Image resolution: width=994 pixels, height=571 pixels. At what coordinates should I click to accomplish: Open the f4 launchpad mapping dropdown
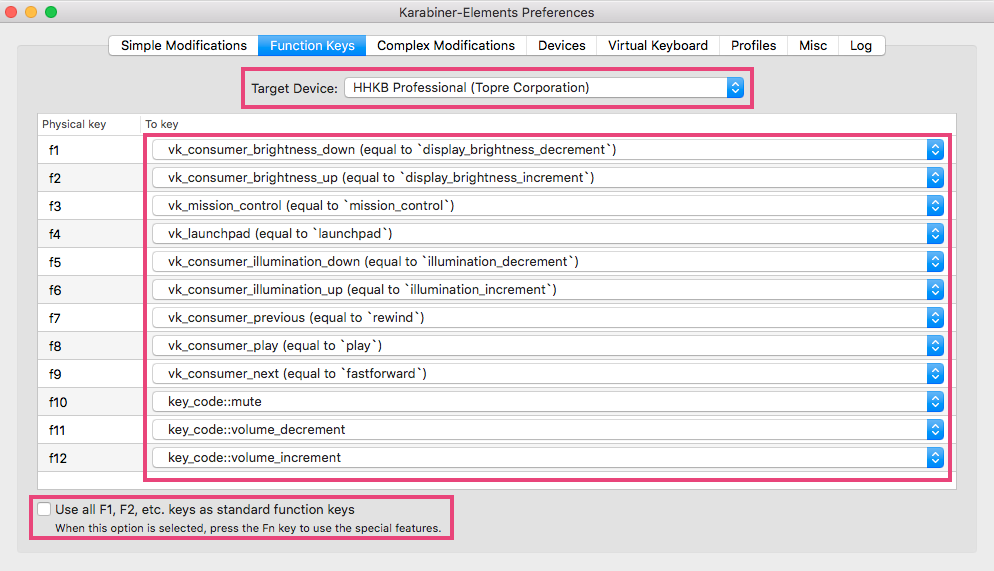click(548, 233)
